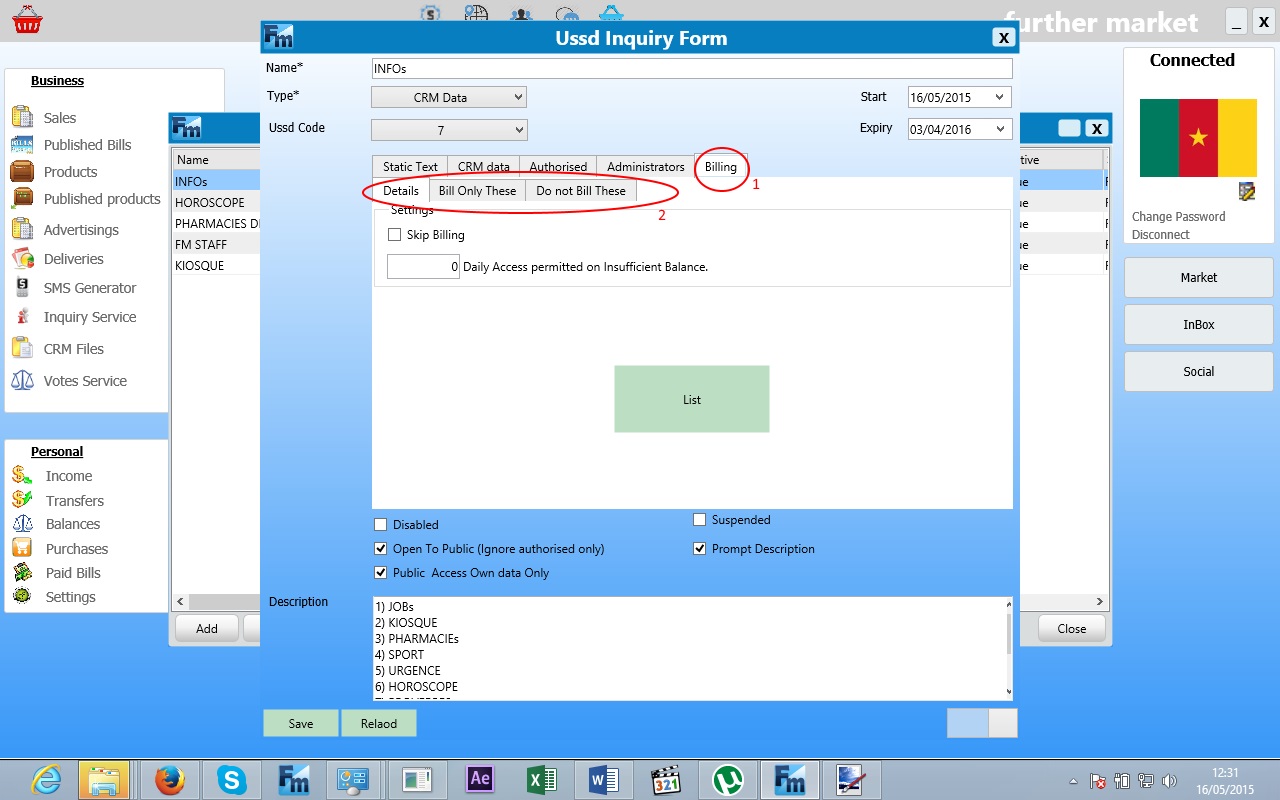Click the Disconnect link
Viewport: 1280px width, 800px height.
coord(1161,235)
